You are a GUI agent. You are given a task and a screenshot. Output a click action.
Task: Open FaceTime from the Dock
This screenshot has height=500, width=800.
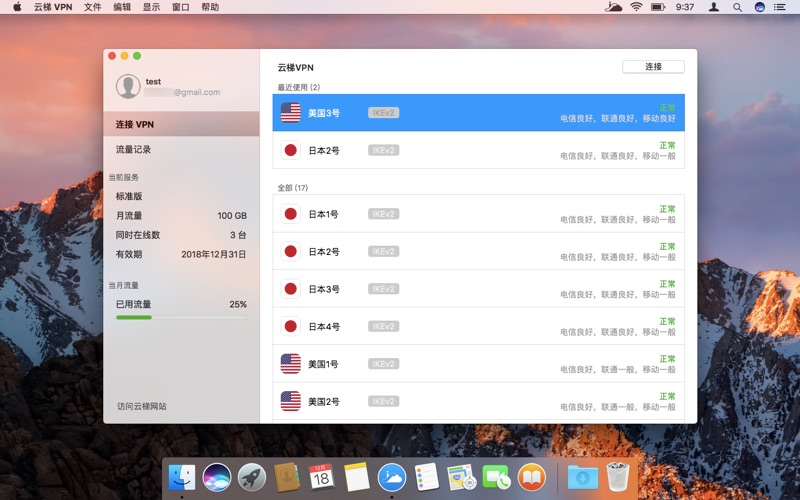(496, 478)
